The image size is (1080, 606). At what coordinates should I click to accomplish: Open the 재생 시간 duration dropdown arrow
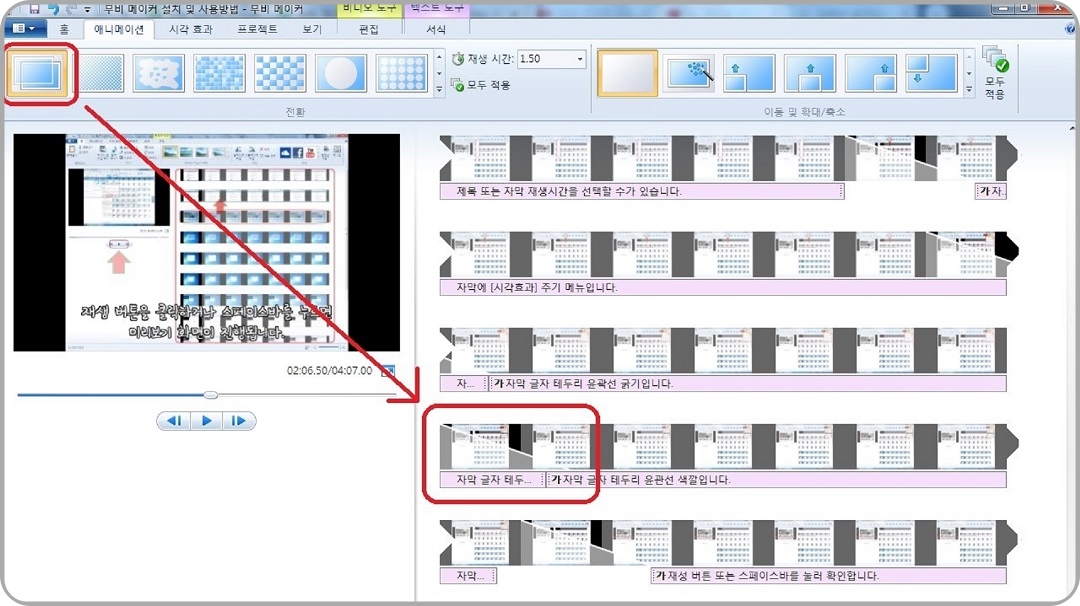click(580, 59)
